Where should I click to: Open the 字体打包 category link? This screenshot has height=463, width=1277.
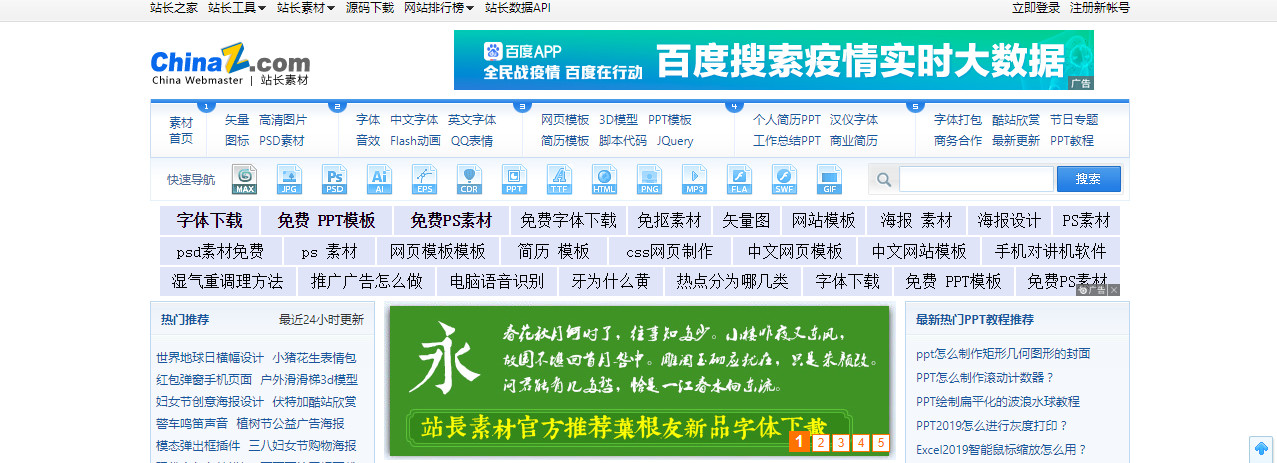tap(958, 119)
